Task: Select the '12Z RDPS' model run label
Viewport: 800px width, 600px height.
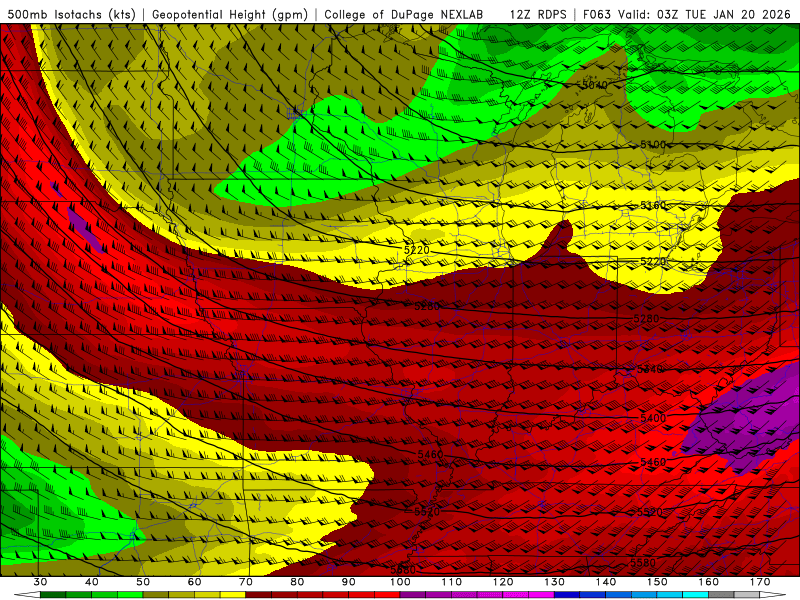Action: [538, 14]
